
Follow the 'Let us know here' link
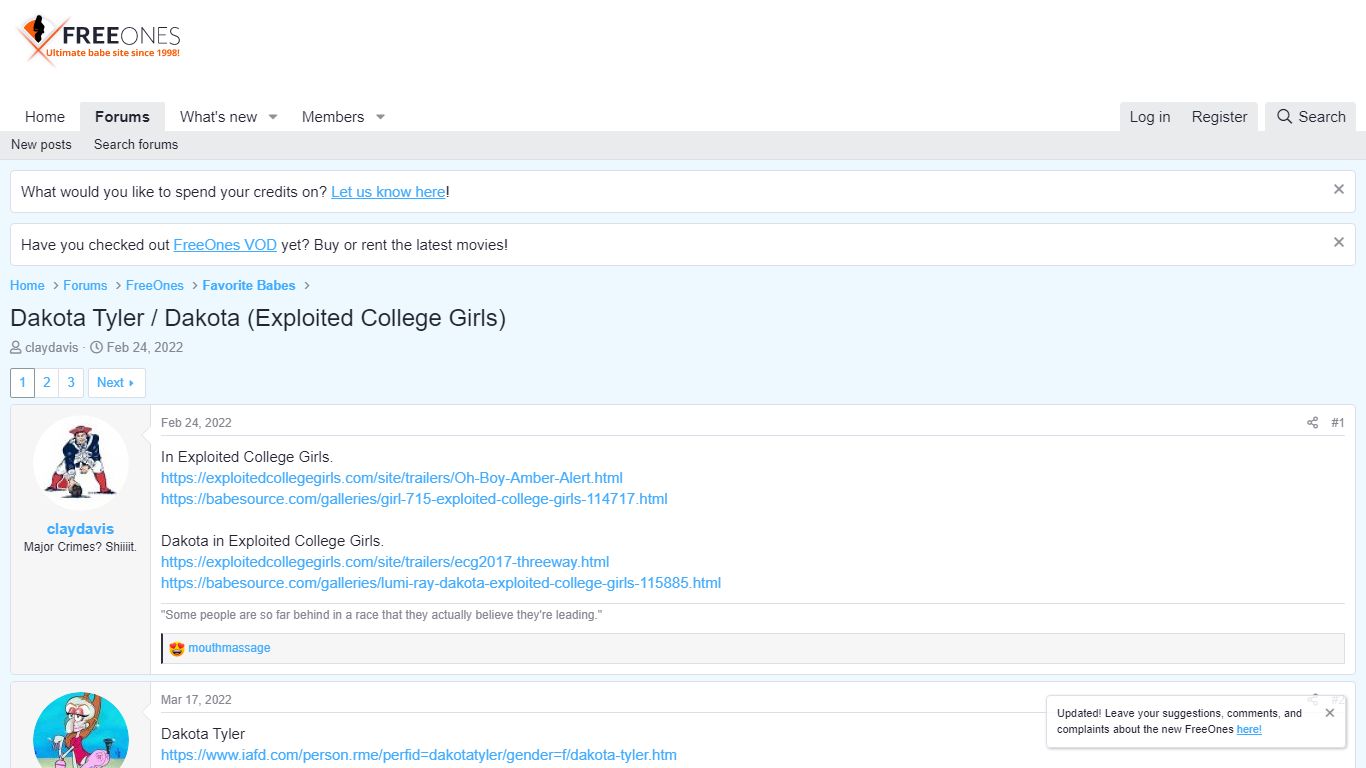[x=388, y=192]
